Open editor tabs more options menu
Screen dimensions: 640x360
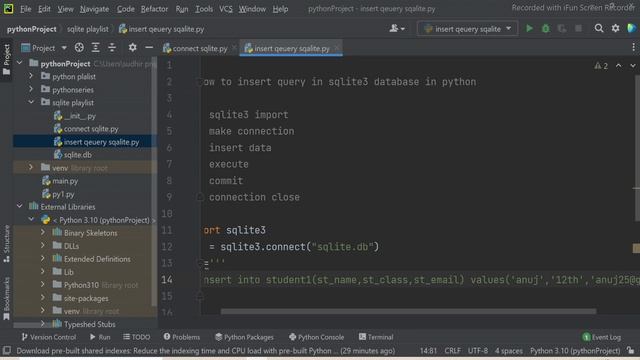(x=633, y=48)
